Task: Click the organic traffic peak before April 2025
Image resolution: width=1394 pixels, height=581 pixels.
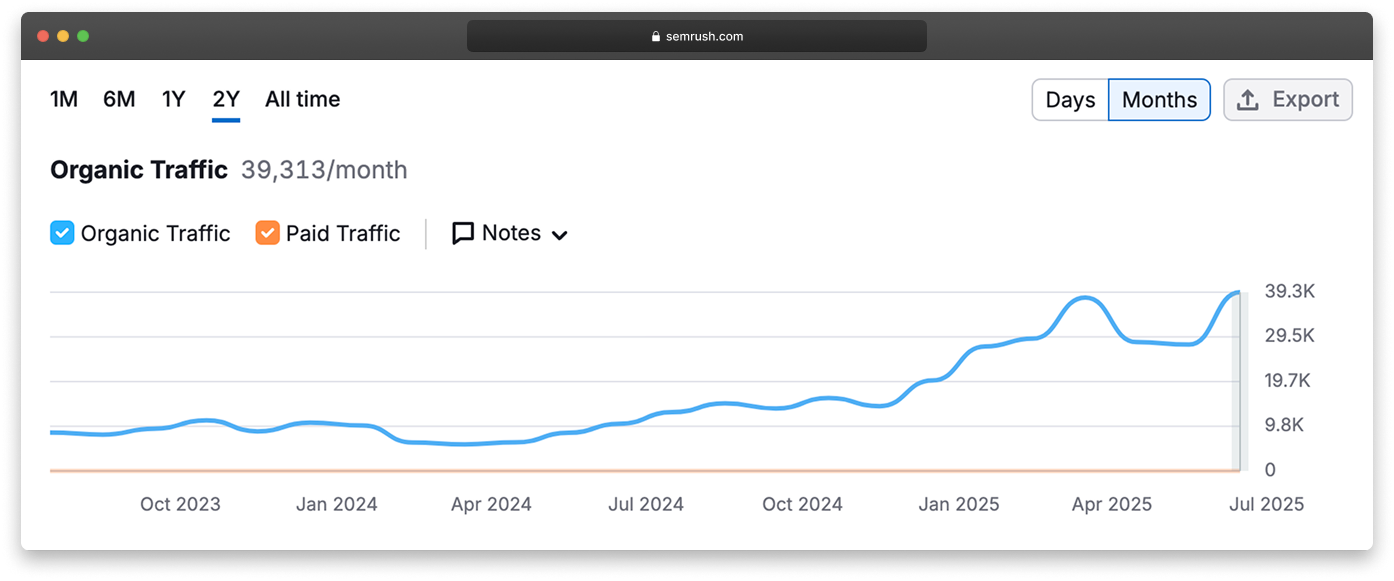Action: click(x=1084, y=298)
